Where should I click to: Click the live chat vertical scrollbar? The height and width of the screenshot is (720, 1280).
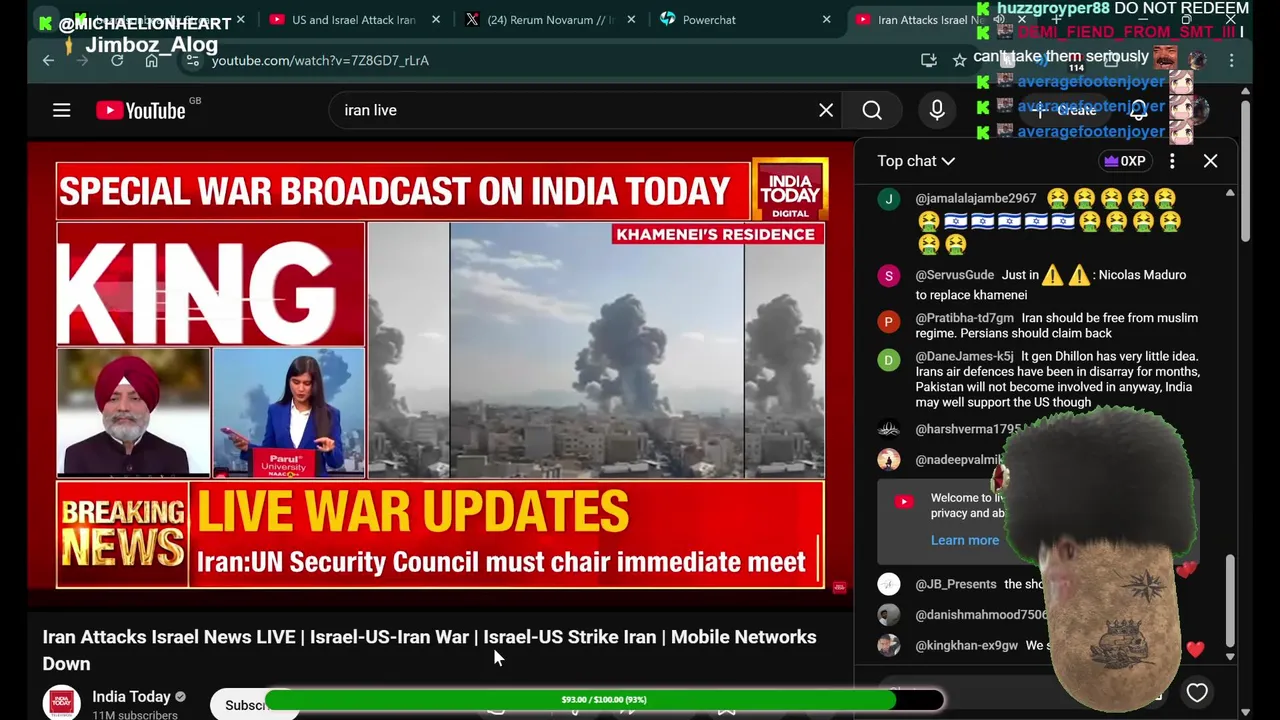1230,600
